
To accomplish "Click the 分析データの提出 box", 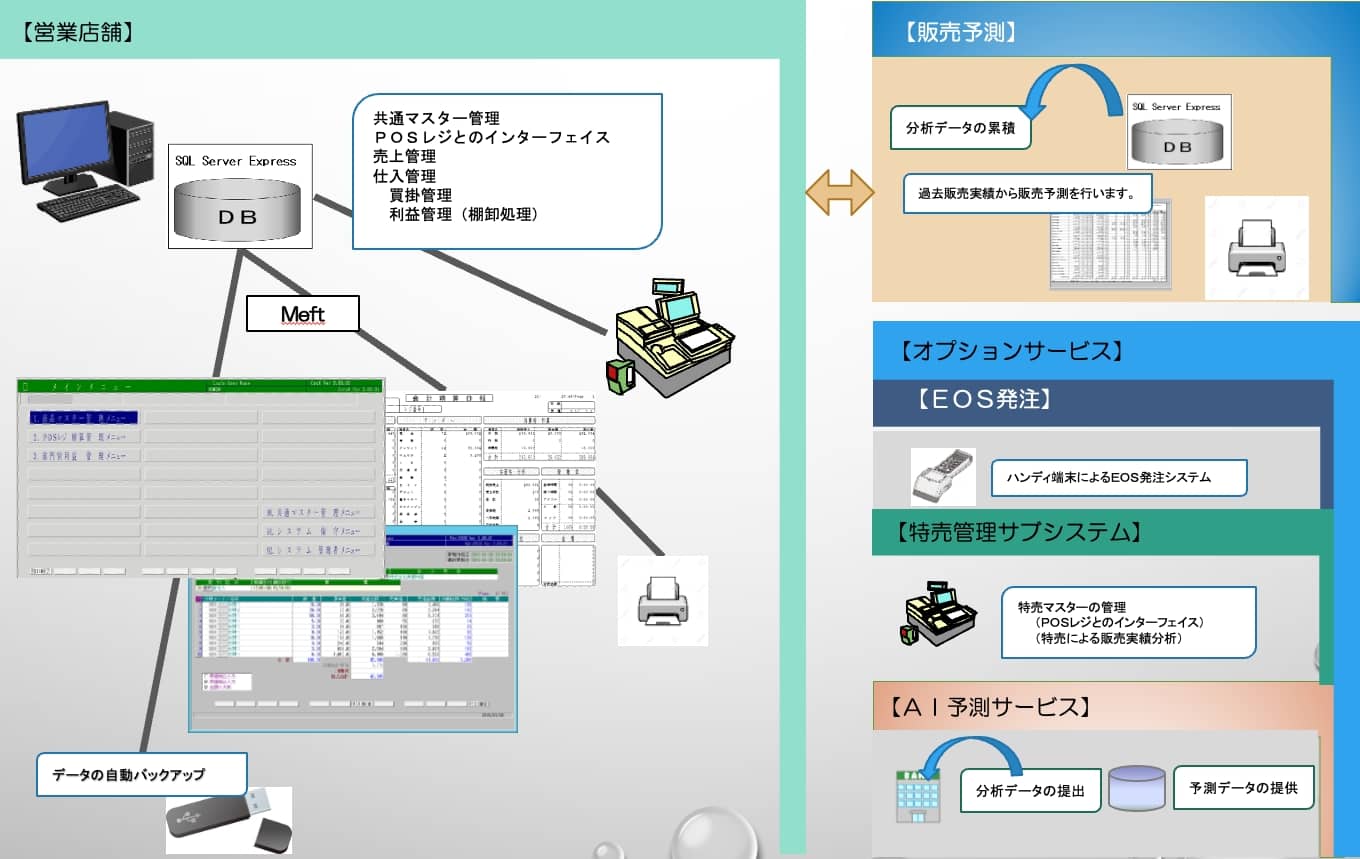I will [x=1031, y=791].
